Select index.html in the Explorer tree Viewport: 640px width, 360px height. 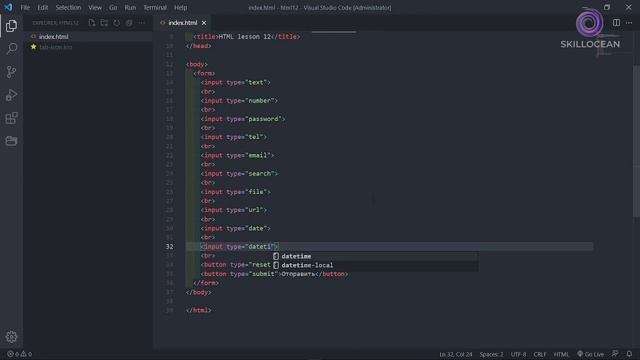pos(87,37)
